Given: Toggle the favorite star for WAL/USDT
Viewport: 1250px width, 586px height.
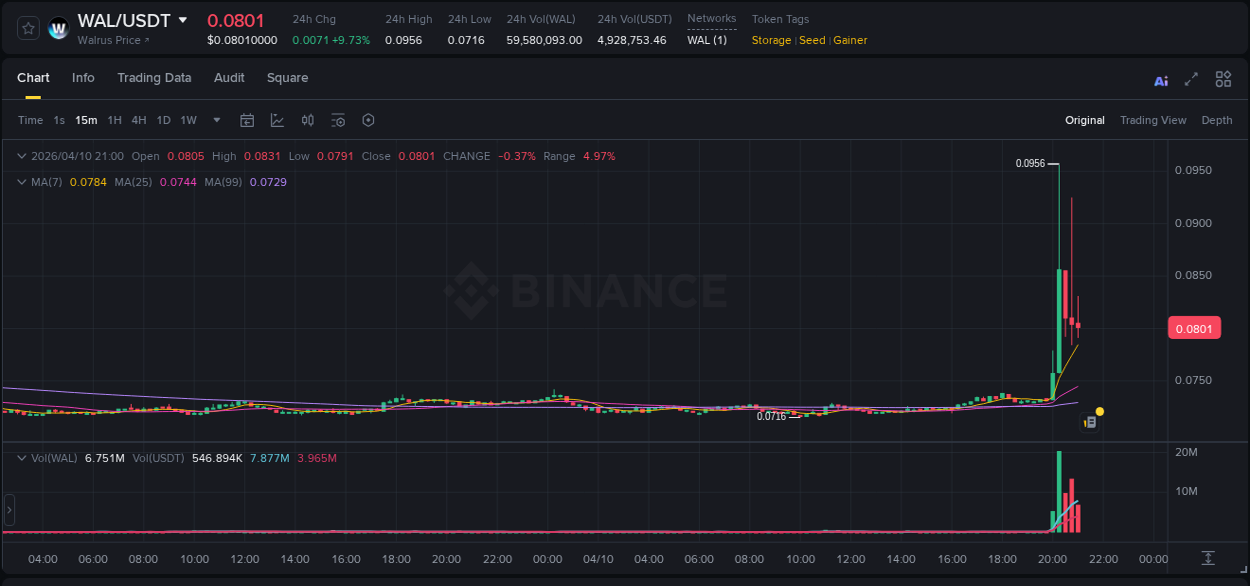Looking at the screenshot, I should point(27,28).
